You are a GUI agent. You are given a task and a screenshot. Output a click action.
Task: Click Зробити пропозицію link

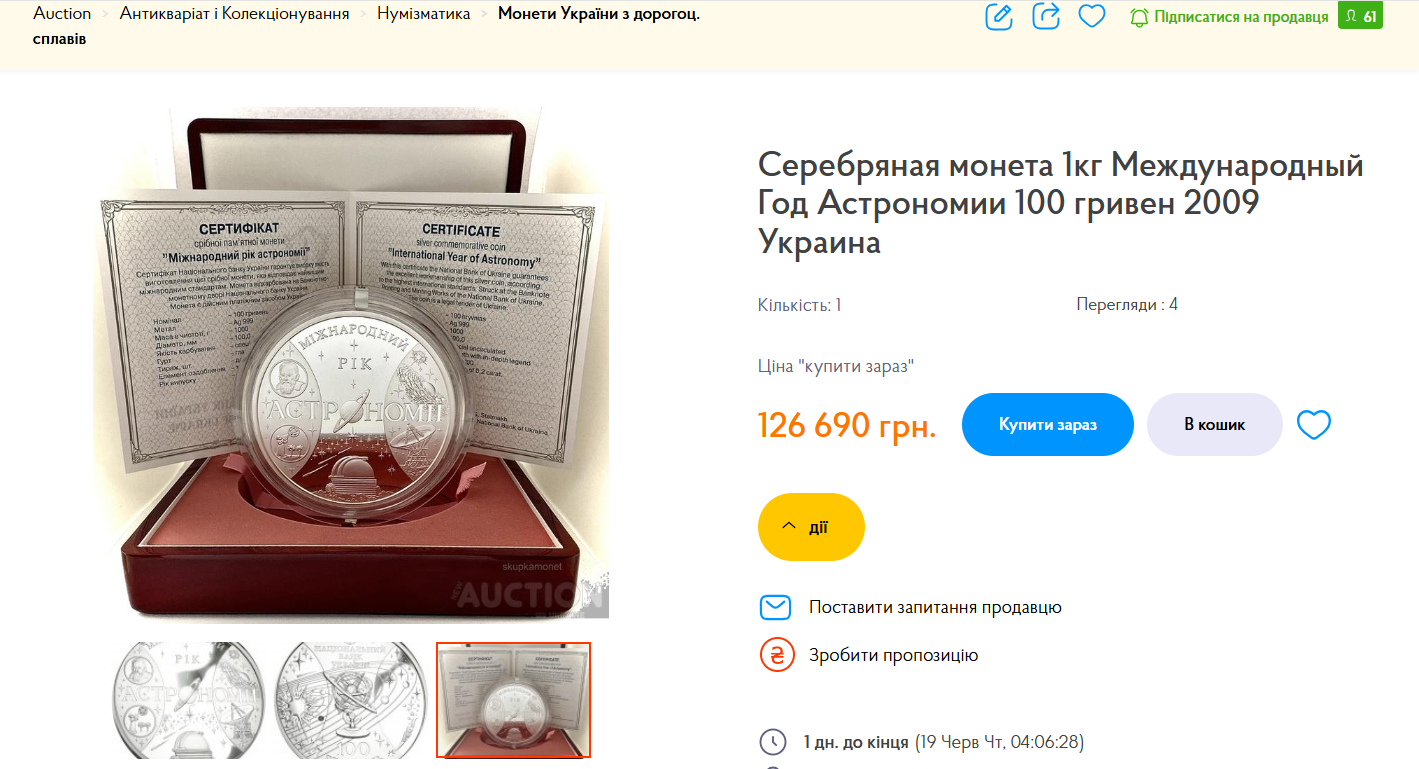pos(893,655)
